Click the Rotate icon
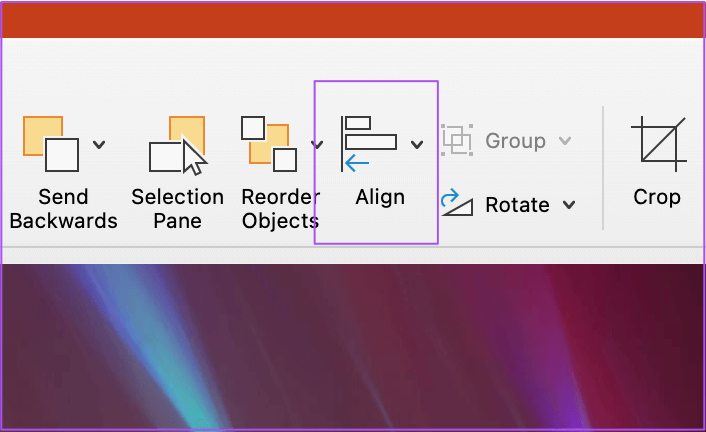 click(457, 203)
